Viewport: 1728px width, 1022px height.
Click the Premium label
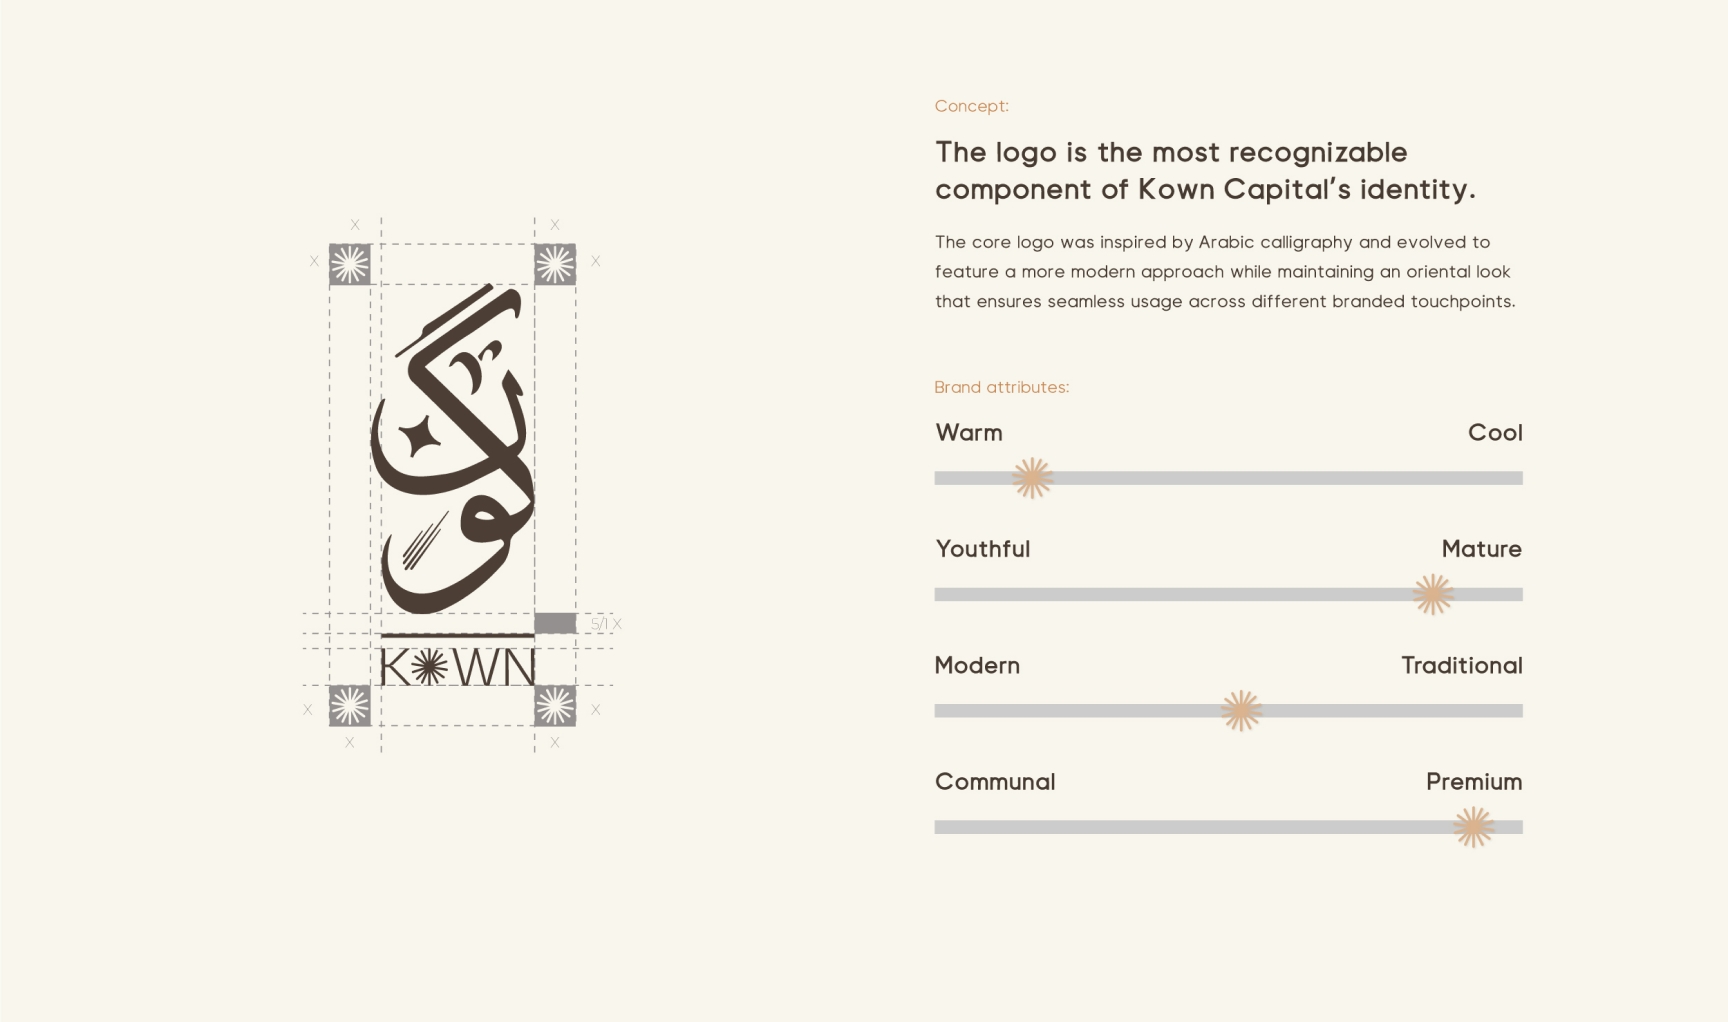1474,782
